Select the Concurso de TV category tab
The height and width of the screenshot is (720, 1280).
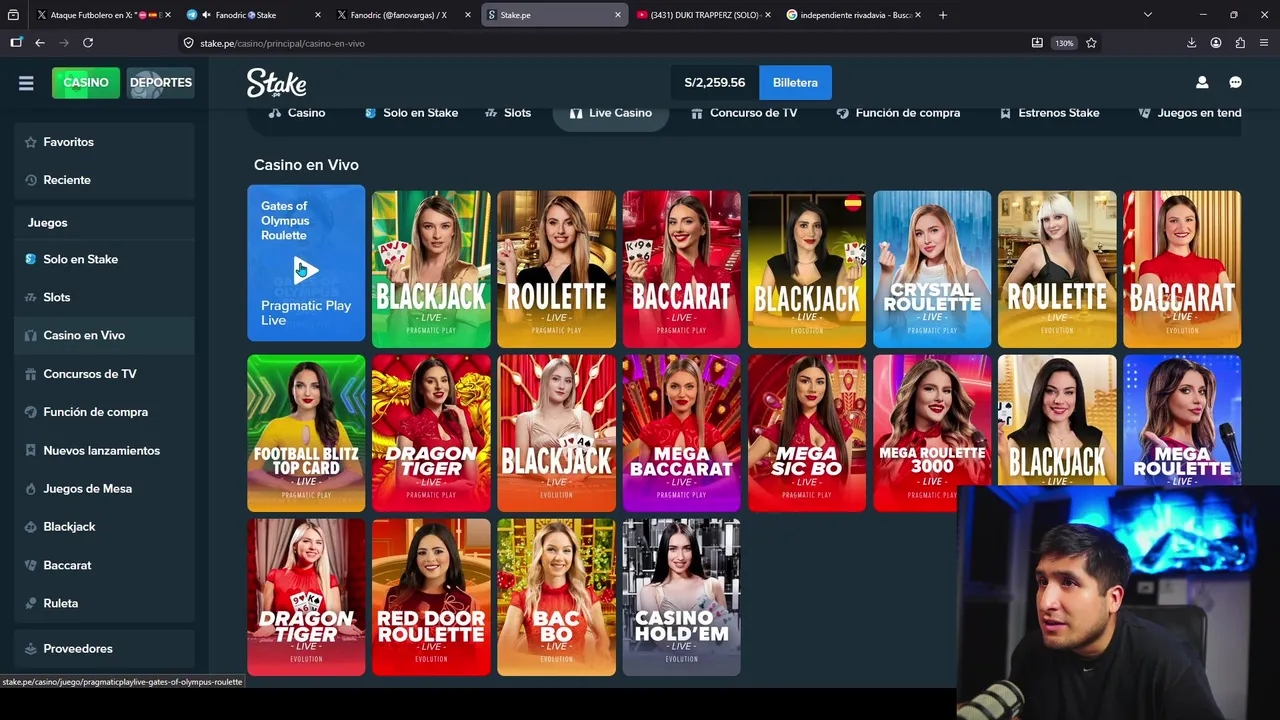tap(744, 113)
